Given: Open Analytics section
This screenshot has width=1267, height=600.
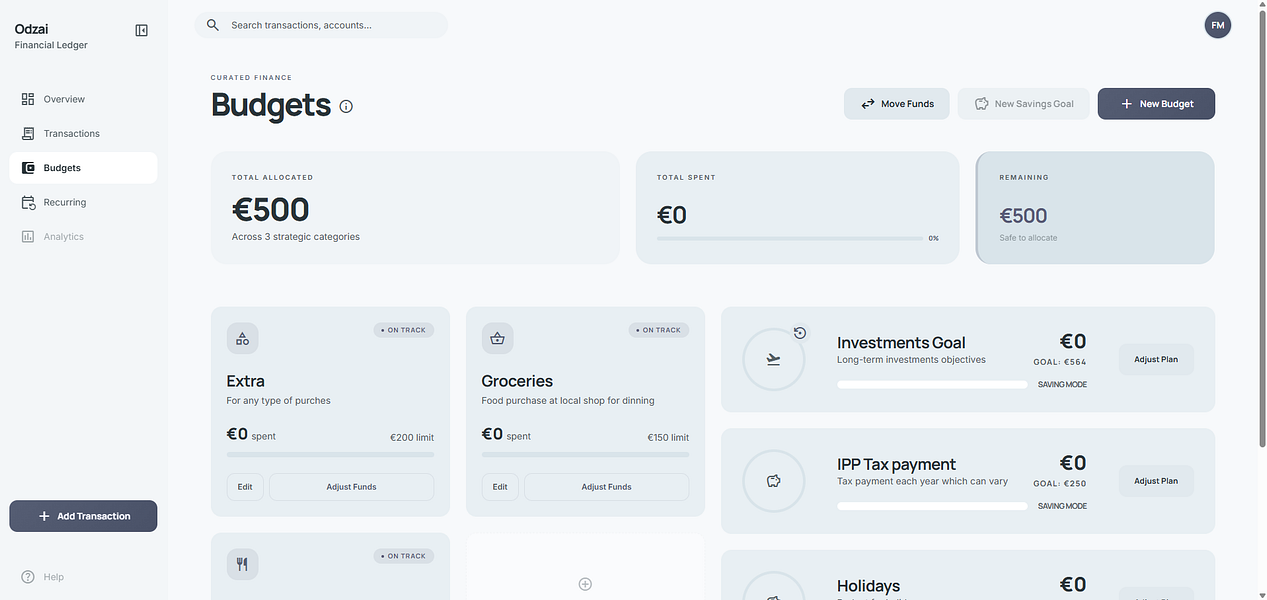Looking at the screenshot, I should 83,237.
